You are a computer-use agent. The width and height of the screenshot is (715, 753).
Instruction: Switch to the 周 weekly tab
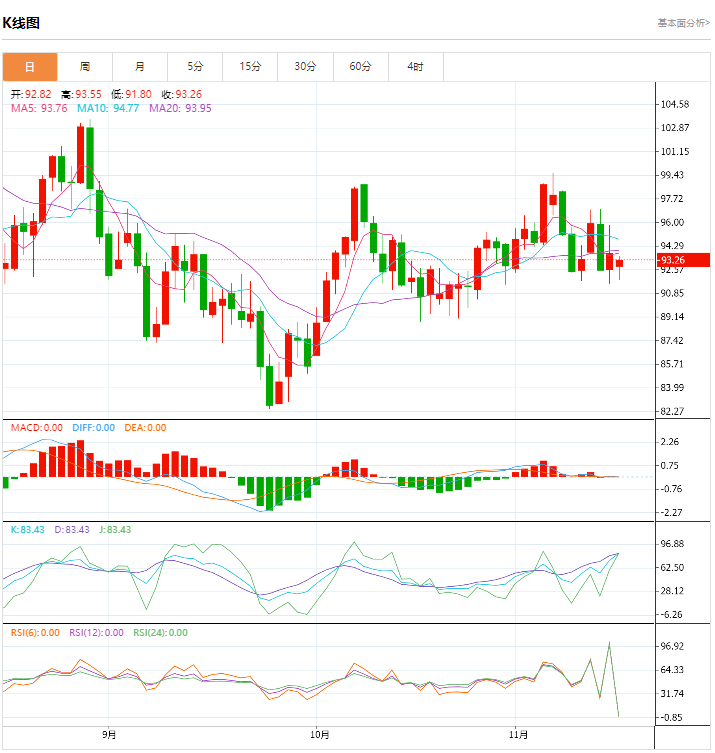[85, 67]
